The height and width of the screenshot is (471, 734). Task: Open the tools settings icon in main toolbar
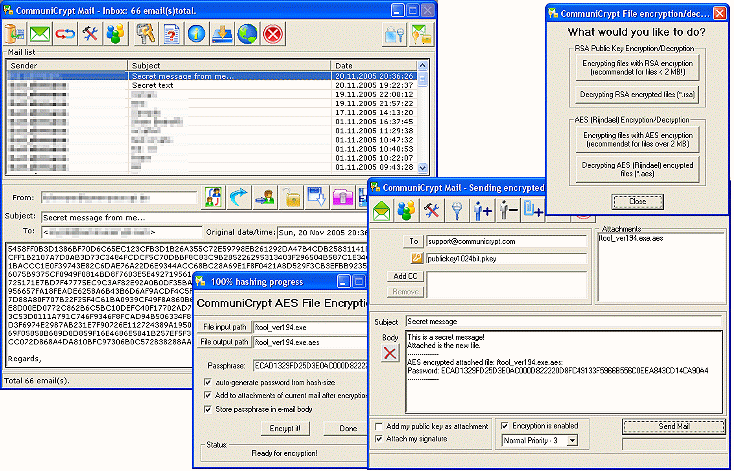[x=91, y=34]
